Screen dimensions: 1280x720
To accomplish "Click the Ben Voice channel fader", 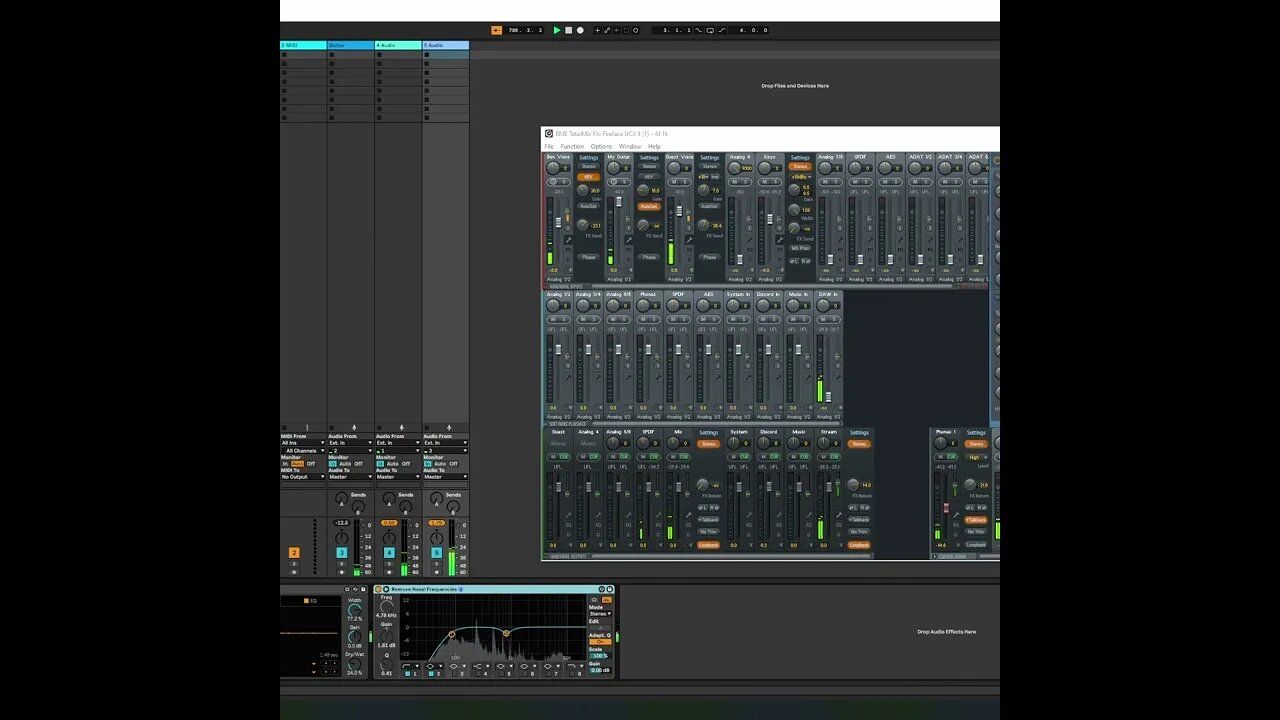I will 560,222.
